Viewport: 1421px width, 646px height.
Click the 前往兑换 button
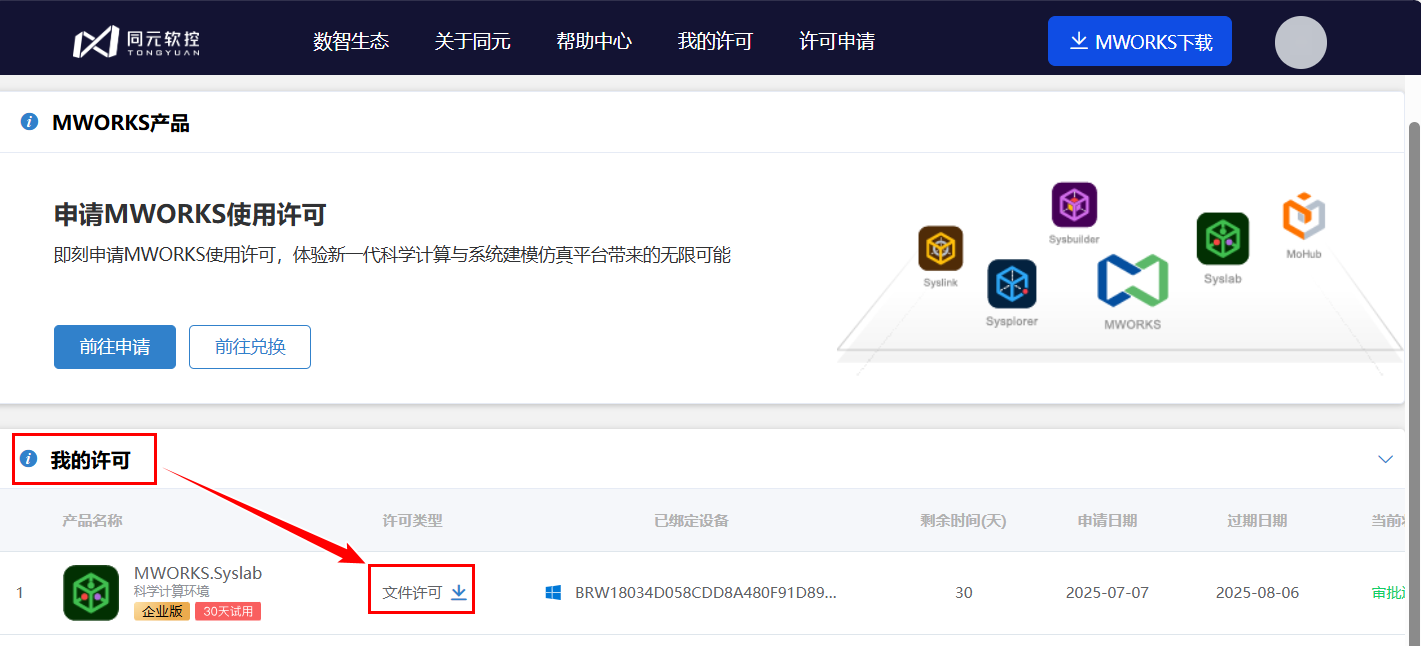click(x=250, y=347)
